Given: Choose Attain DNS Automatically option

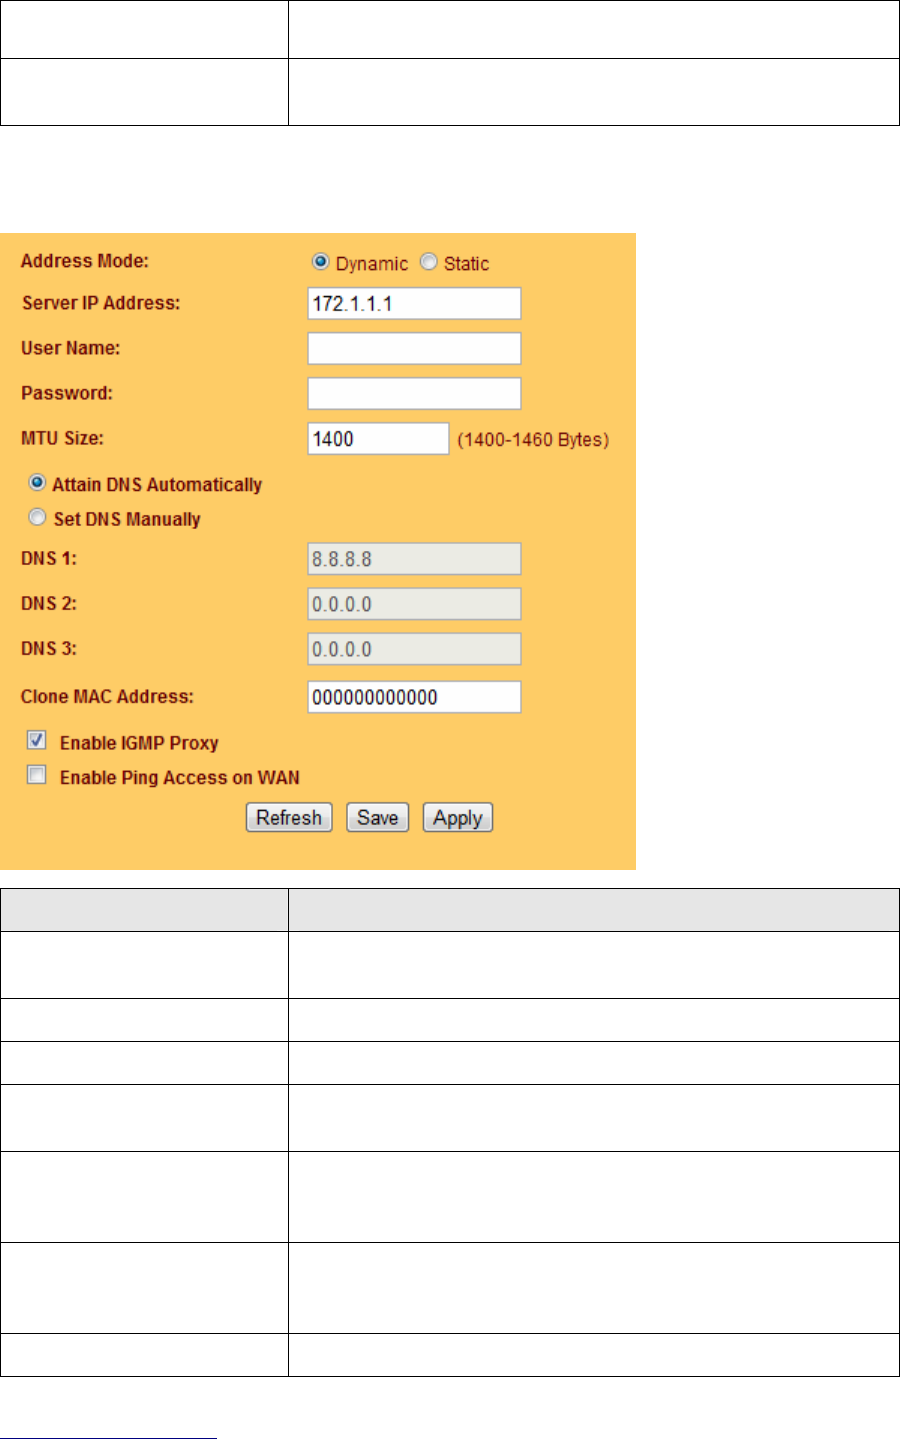Looking at the screenshot, I should point(37,483).
